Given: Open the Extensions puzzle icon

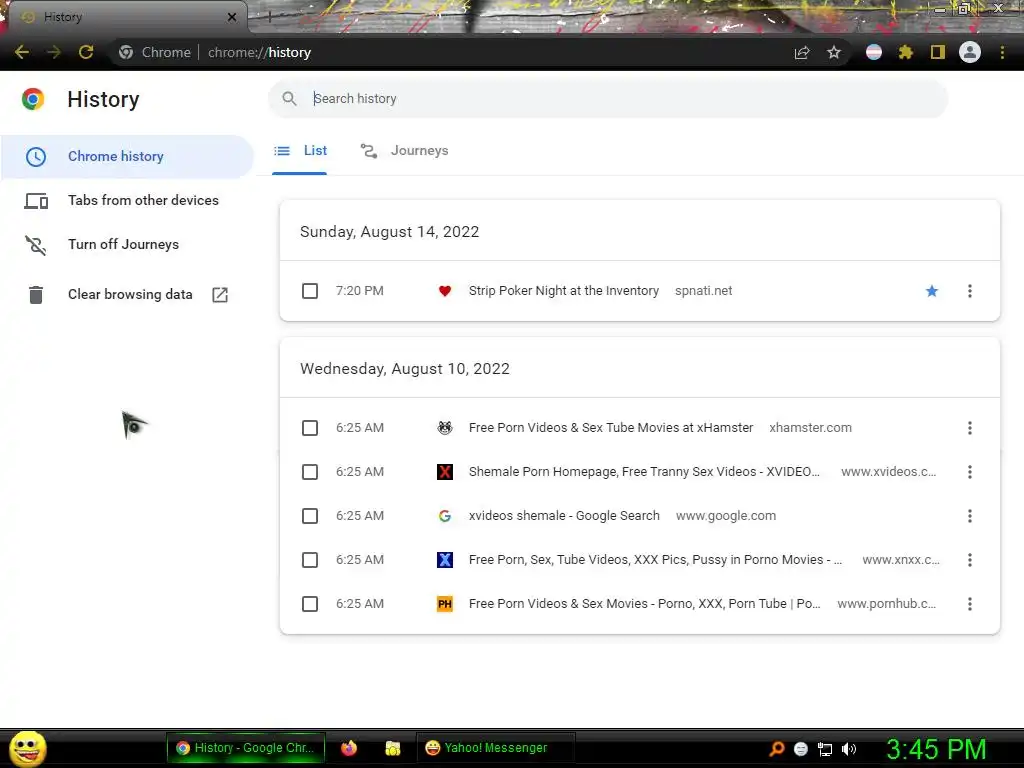Looking at the screenshot, I should tap(905, 52).
